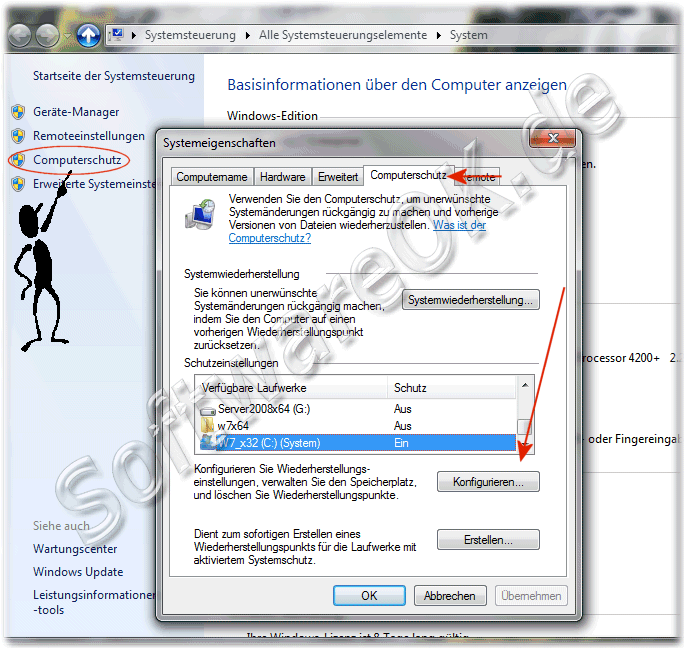Viewport: 684px width, 648px height.
Task: Open Wartungscenter link
Action: click(75, 549)
